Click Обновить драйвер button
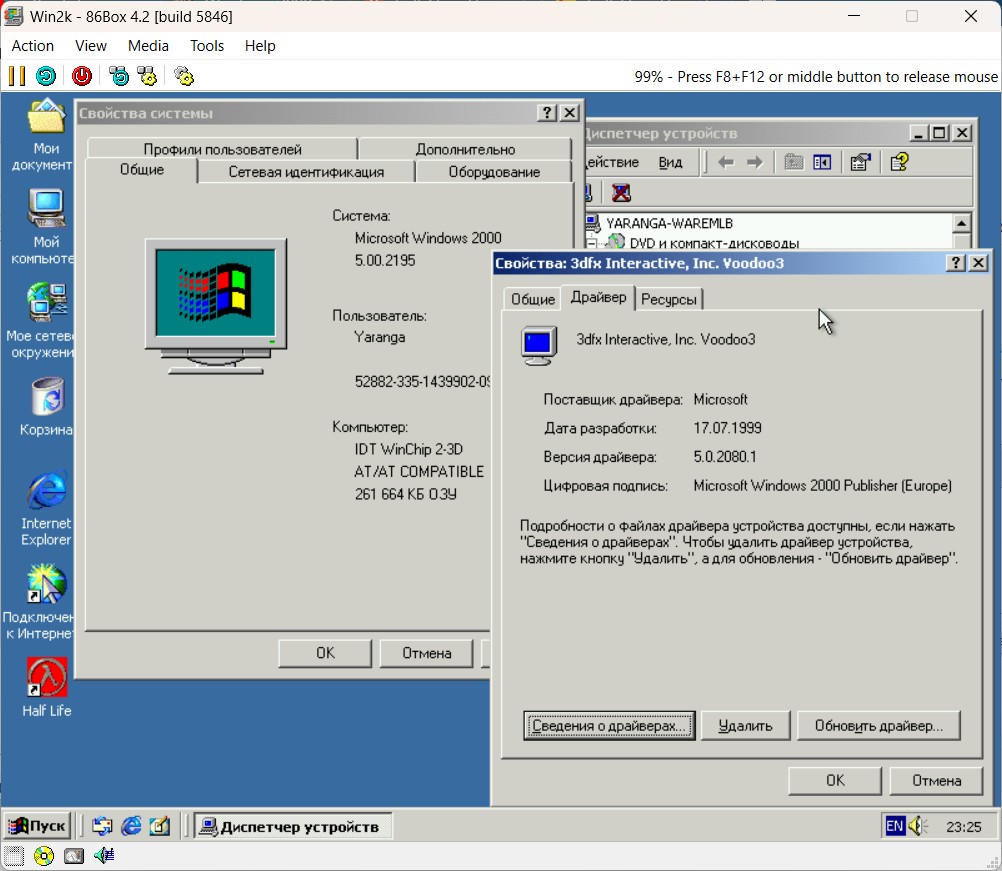Viewport: 1002px width, 871px height. (x=879, y=726)
